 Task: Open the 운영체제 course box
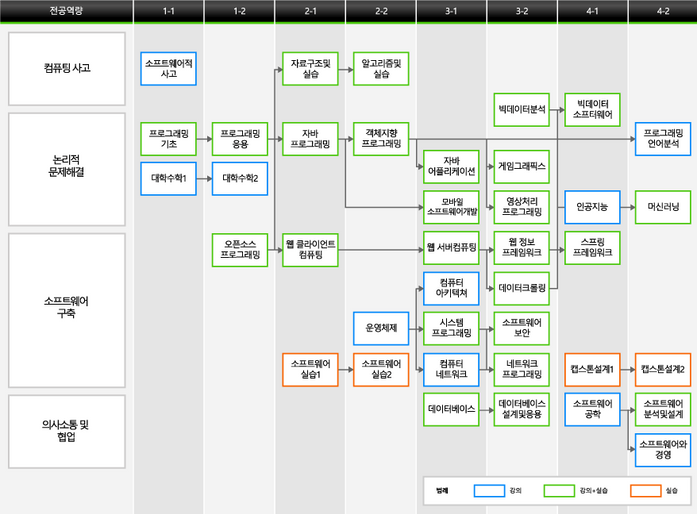(x=381, y=328)
